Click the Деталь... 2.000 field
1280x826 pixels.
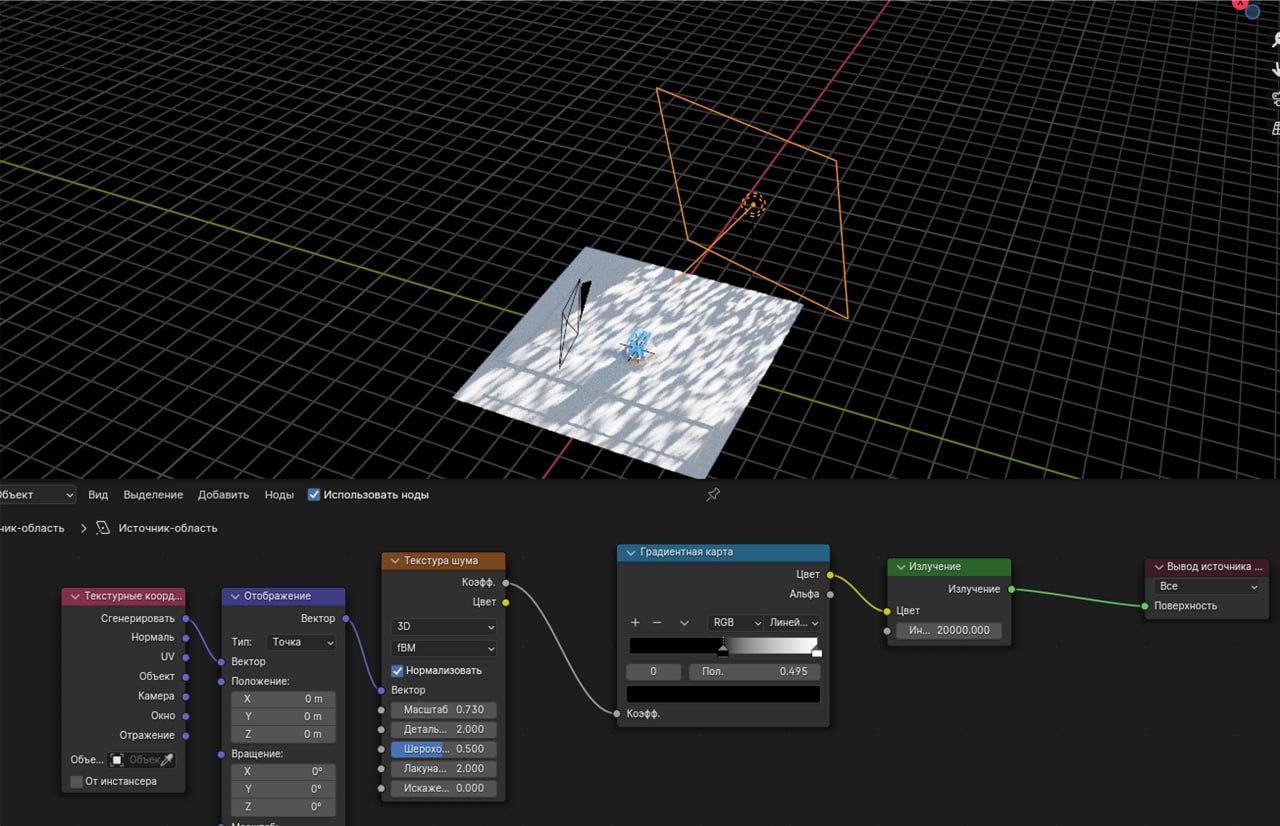443,729
